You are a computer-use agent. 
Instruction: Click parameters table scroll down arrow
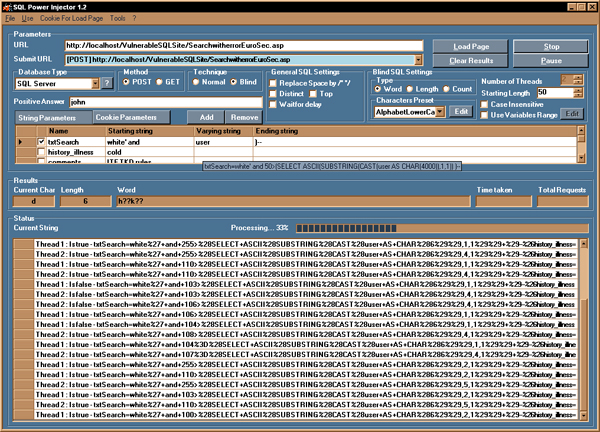coord(581,158)
